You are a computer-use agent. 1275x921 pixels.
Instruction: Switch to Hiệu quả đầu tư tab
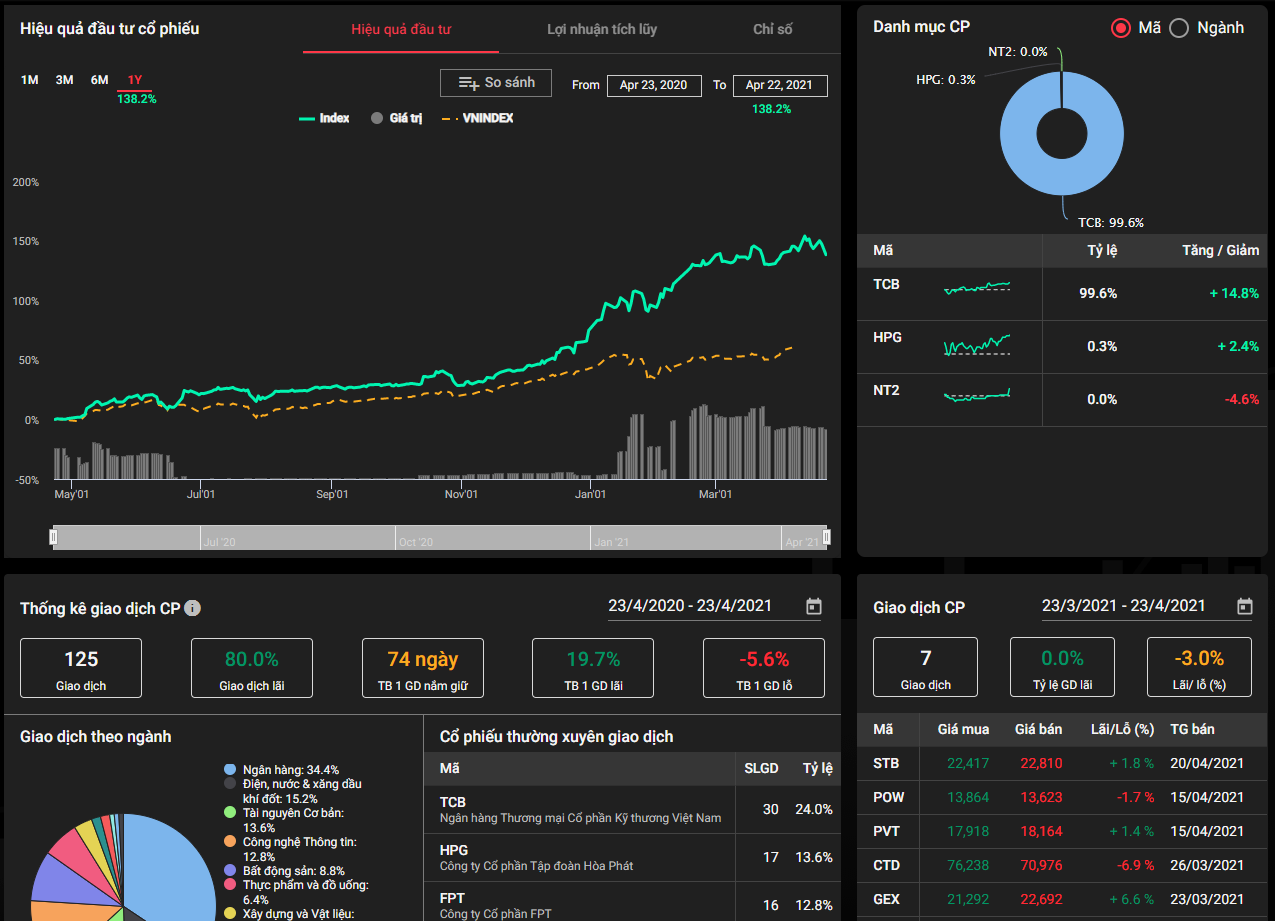(x=401, y=29)
